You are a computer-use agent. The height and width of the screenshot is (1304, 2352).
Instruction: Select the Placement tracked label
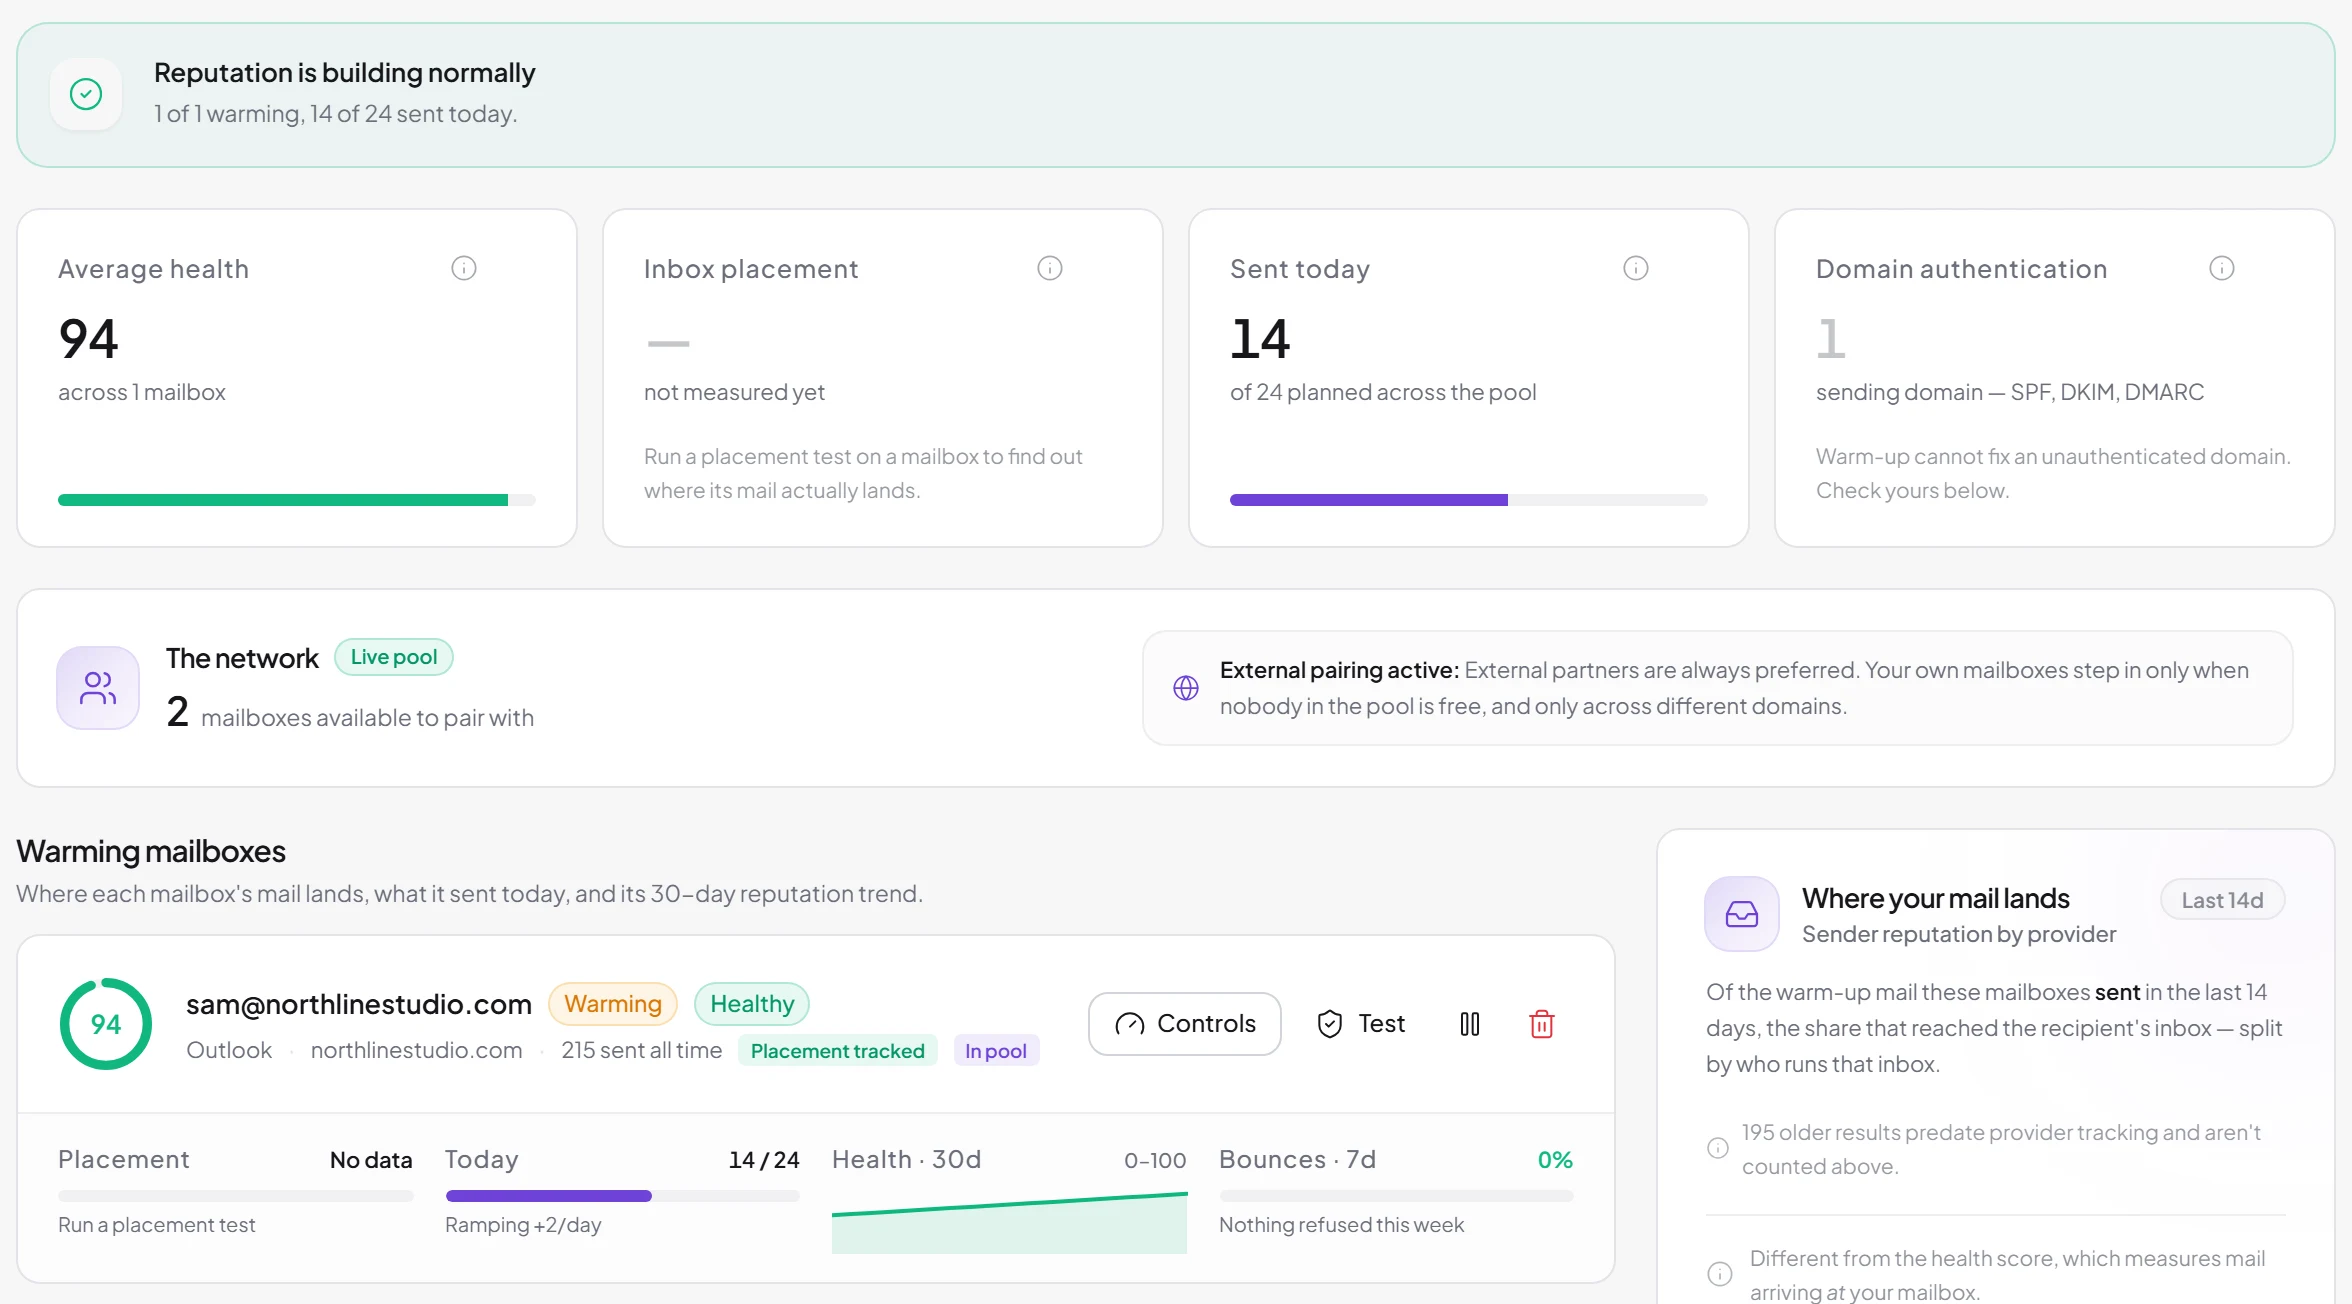[838, 1051]
